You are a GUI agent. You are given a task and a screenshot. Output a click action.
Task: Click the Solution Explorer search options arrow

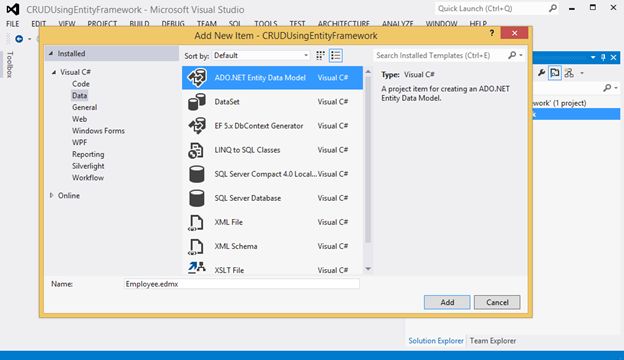click(x=616, y=88)
